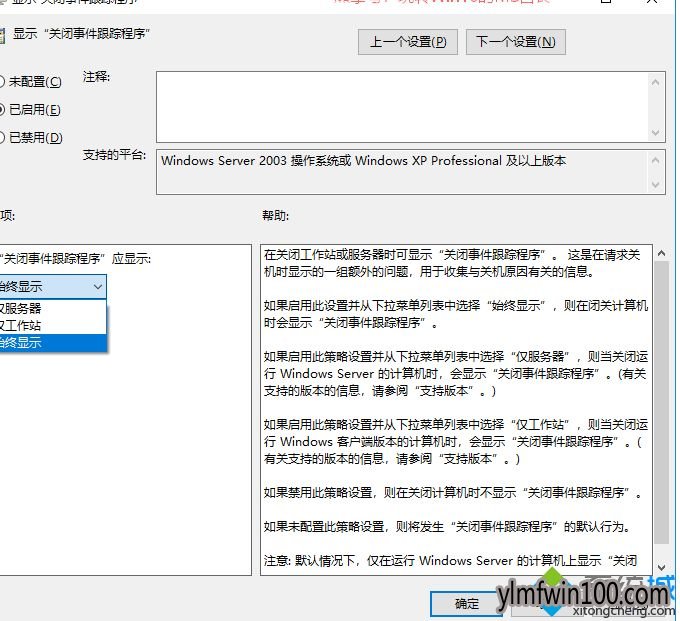The height and width of the screenshot is (621, 680).
Task: Select the 未配置(C) radio option
Action: click(x=1, y=82)
